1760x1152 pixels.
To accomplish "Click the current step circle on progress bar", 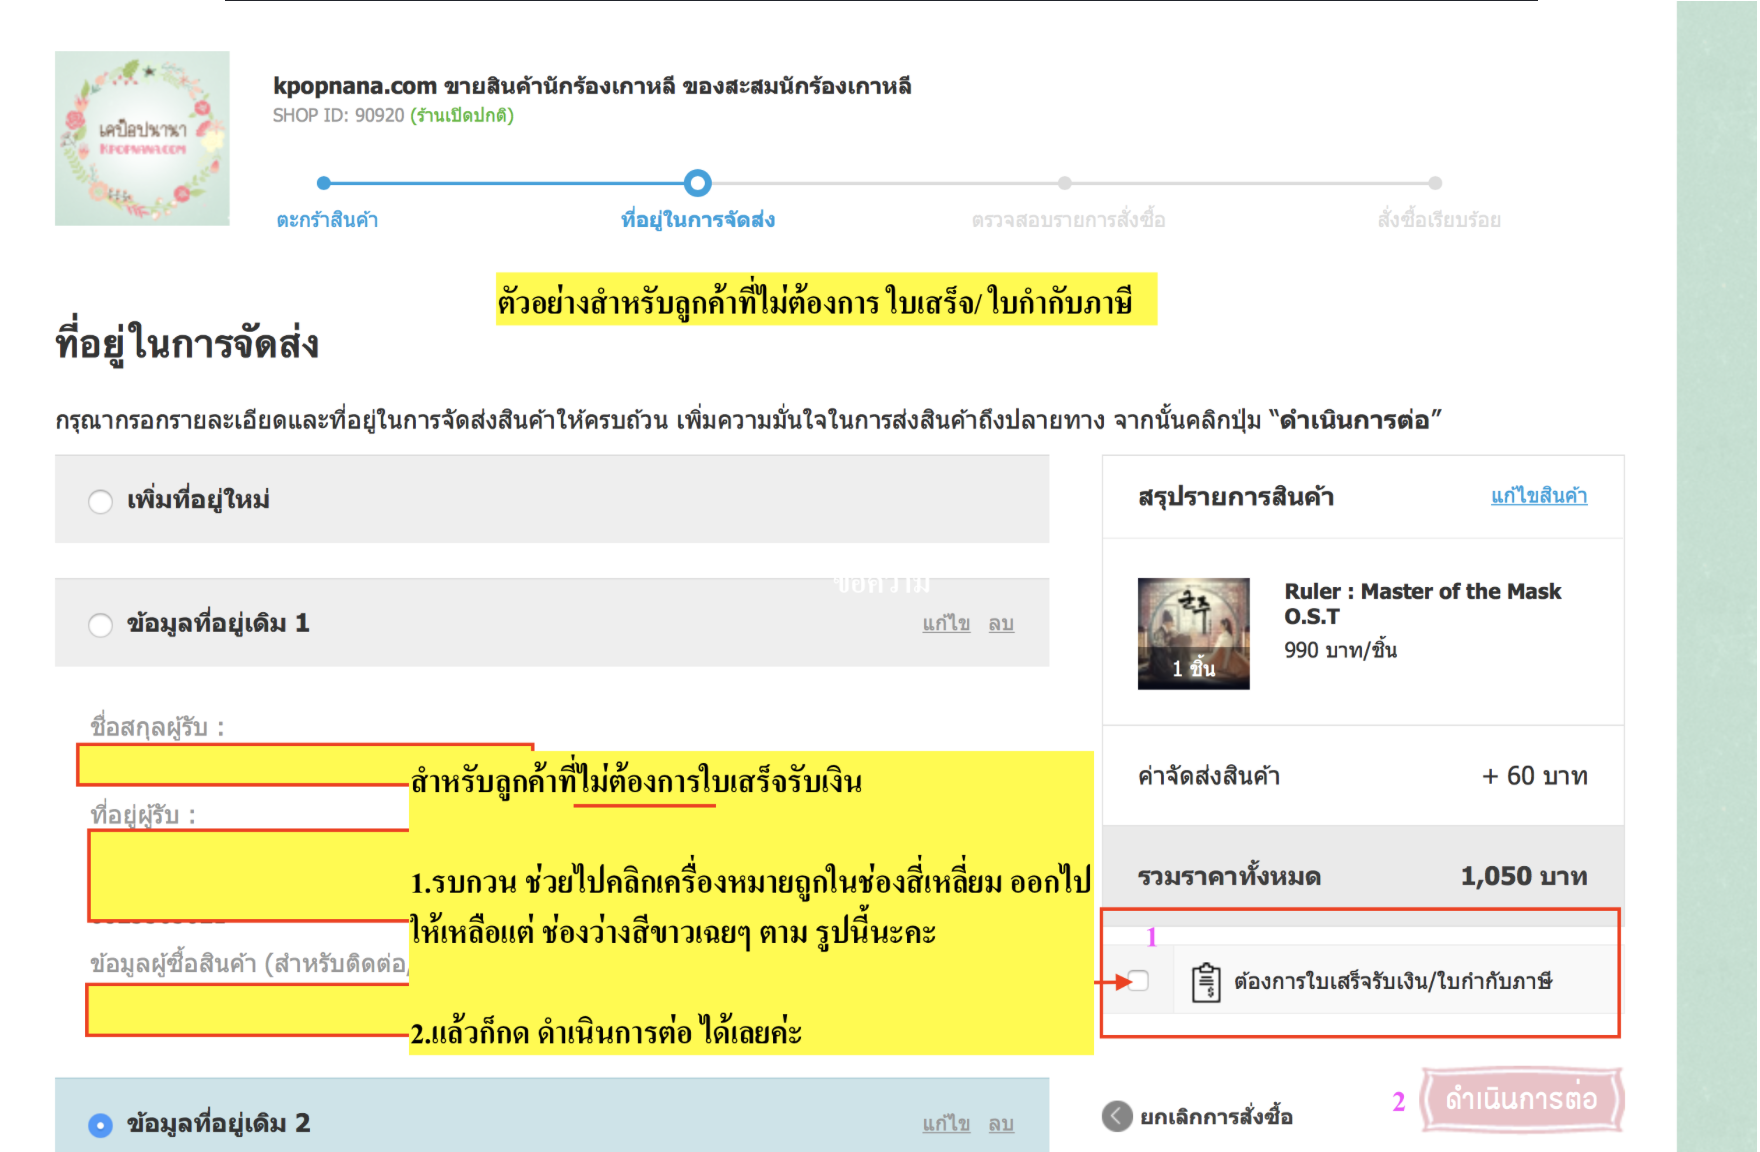I will (x=697, y=183).
